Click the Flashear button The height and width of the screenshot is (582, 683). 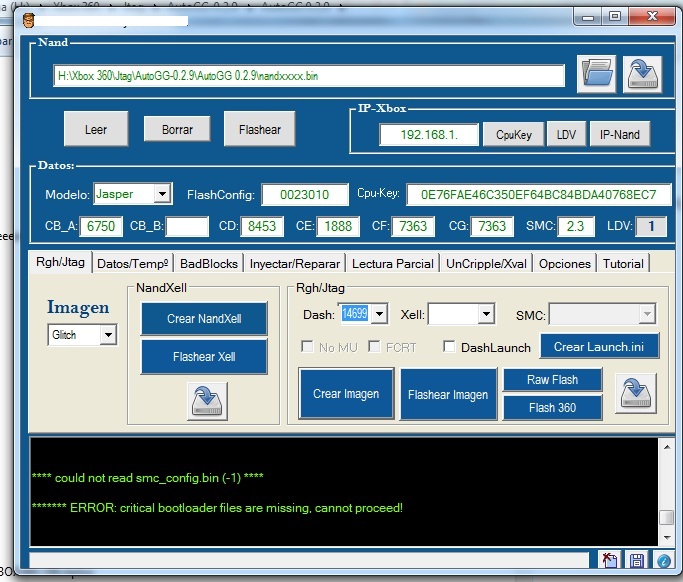coord(260,129)
